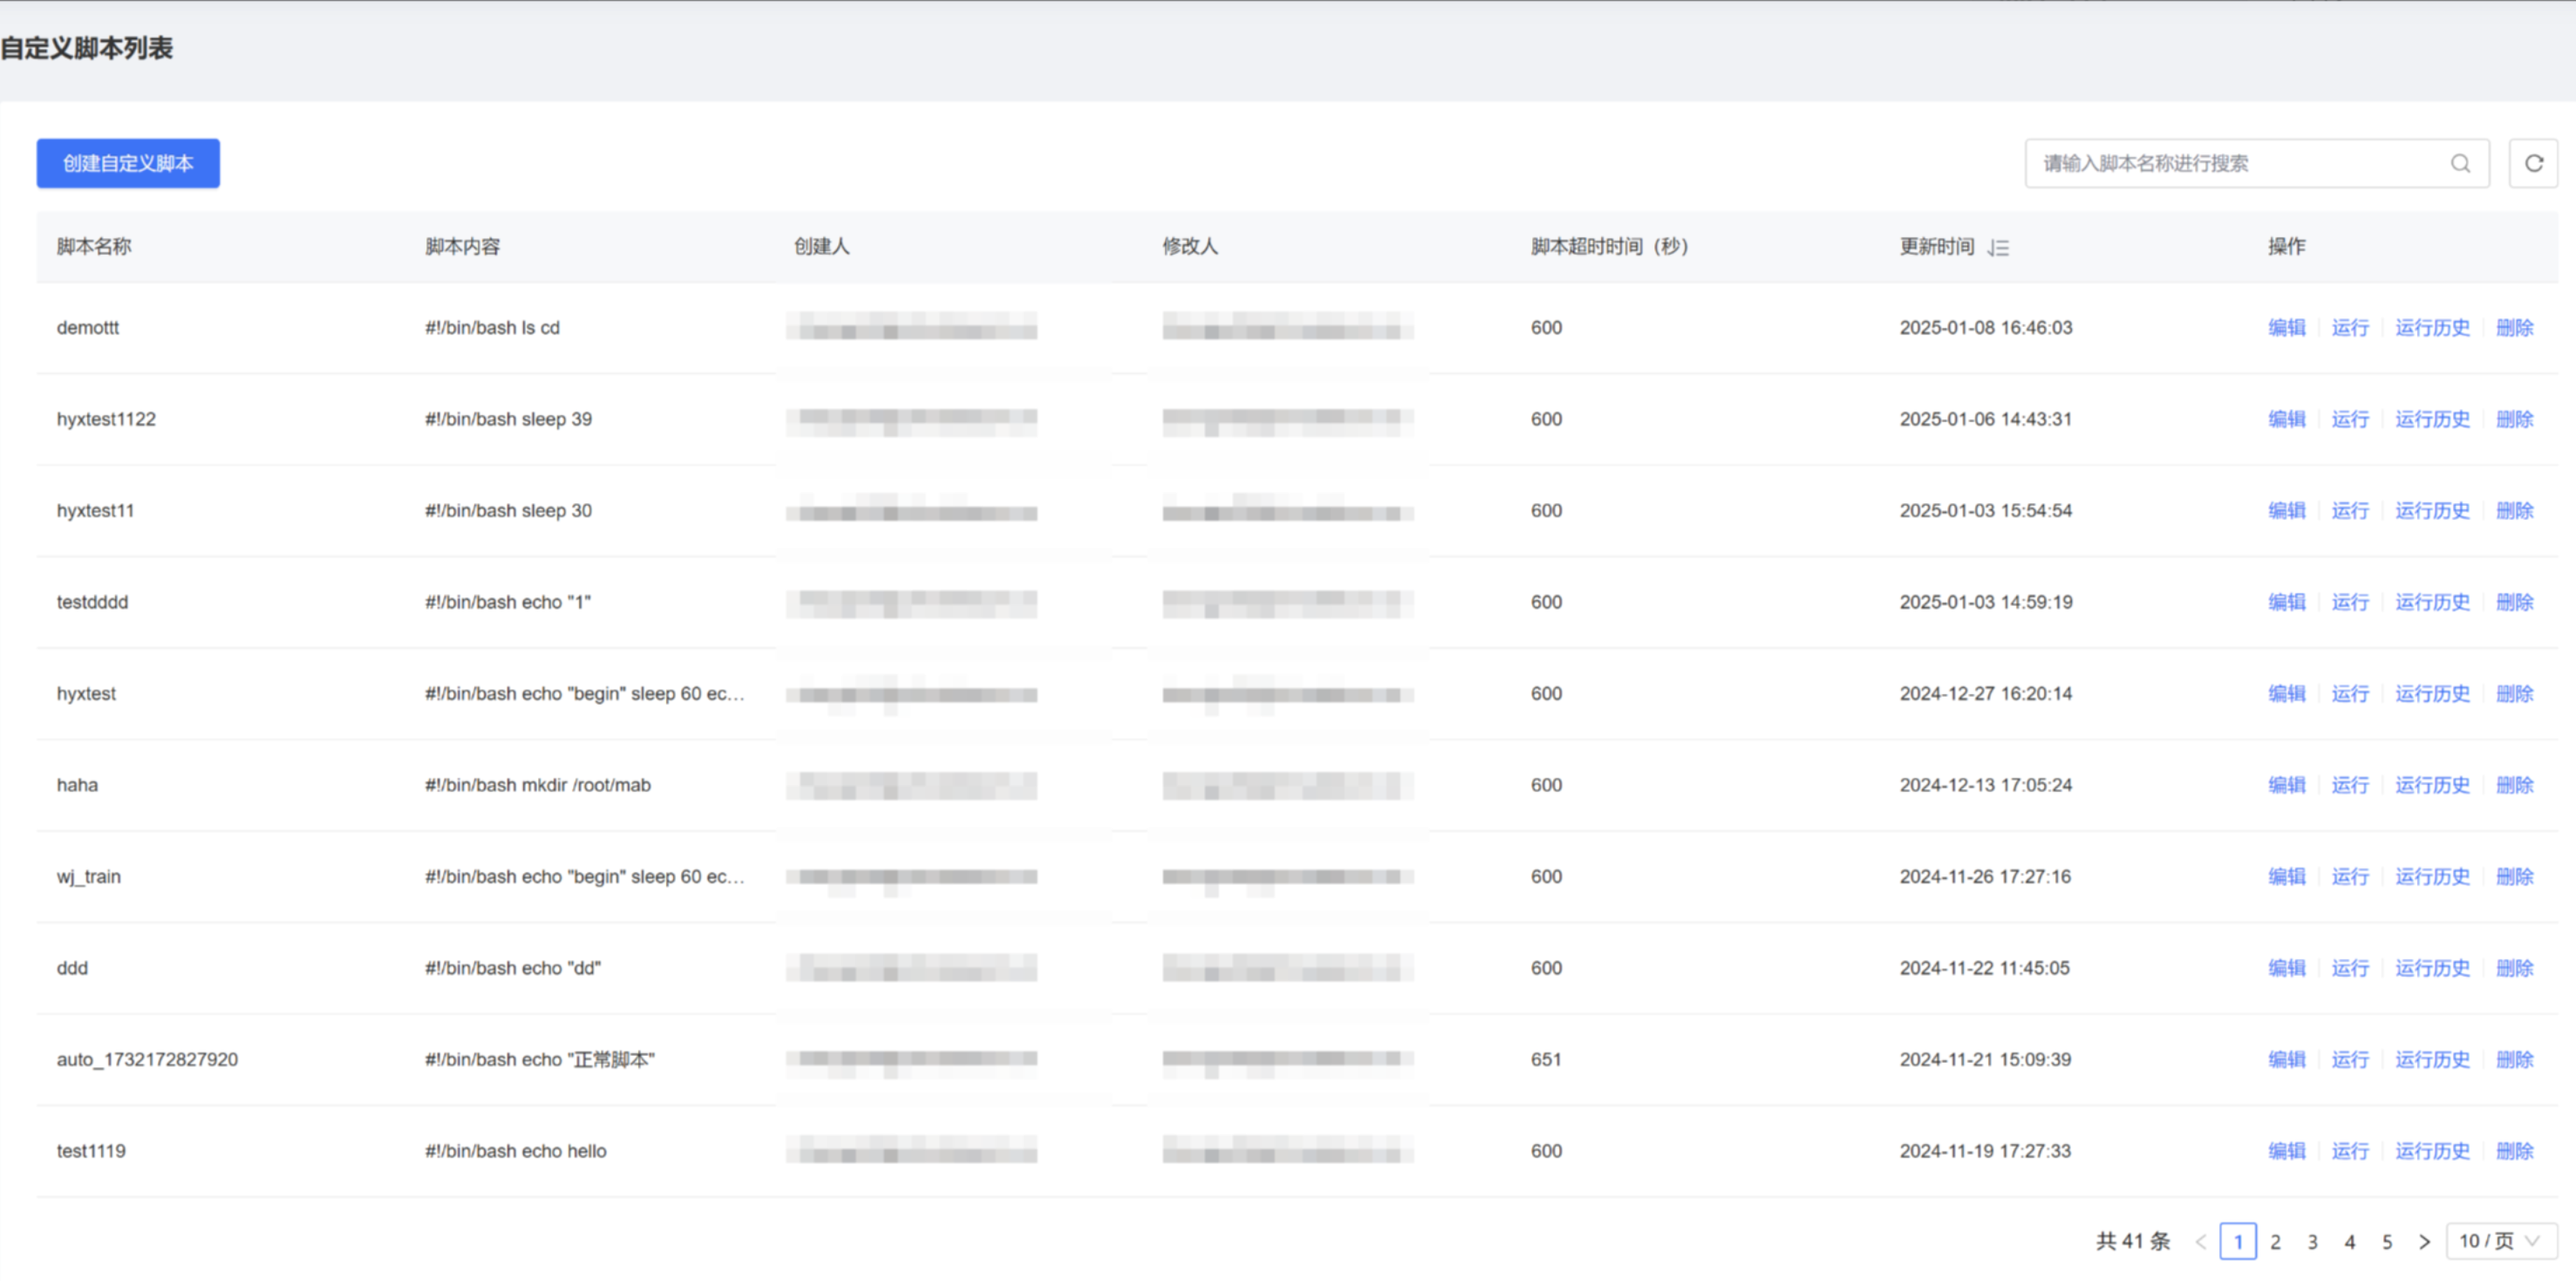Open 运行历史 for hyxtest1122
Screen dimensions: 2576x1281
[2432, 419]
